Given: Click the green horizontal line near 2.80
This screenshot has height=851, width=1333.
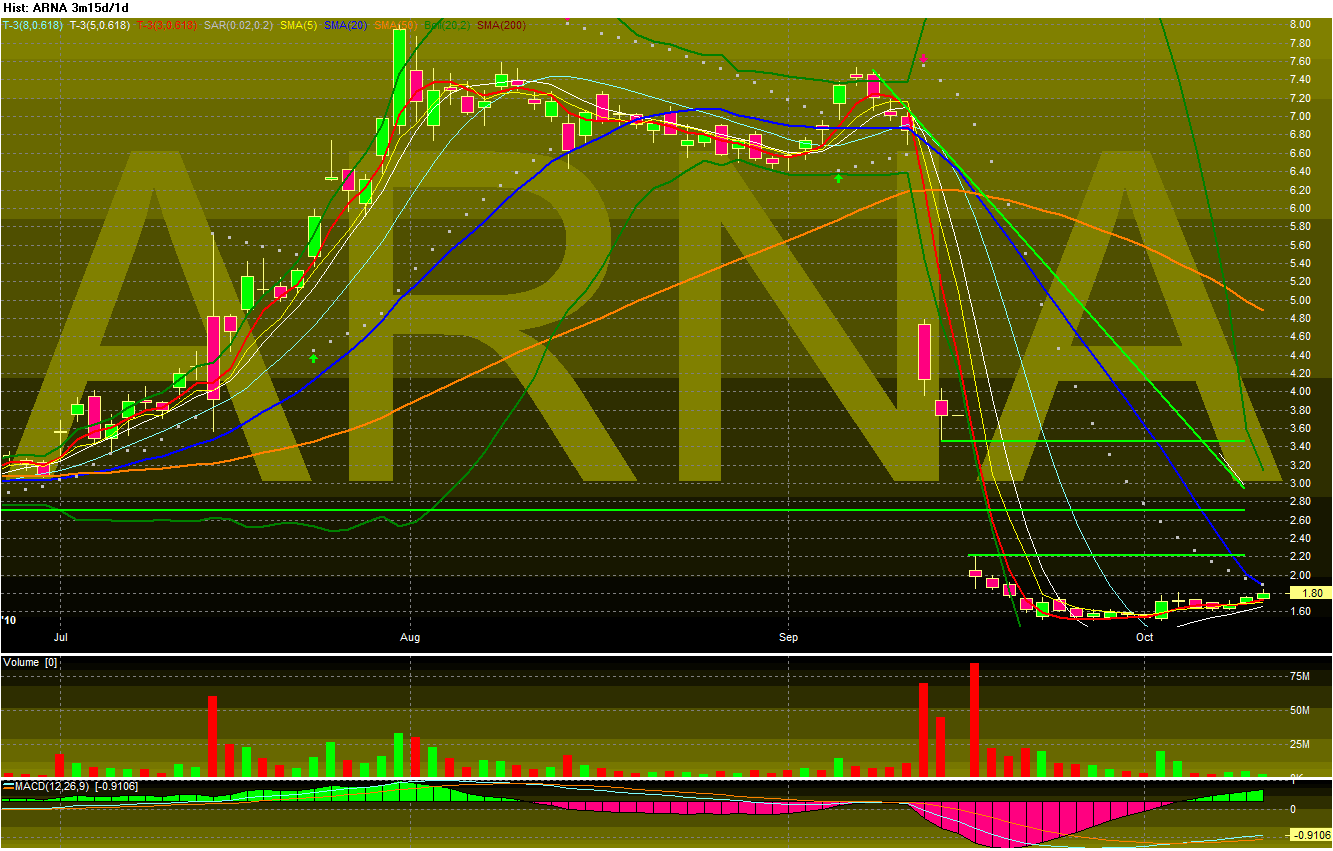Looking at the screenshot, I should [x=600, y=509].
